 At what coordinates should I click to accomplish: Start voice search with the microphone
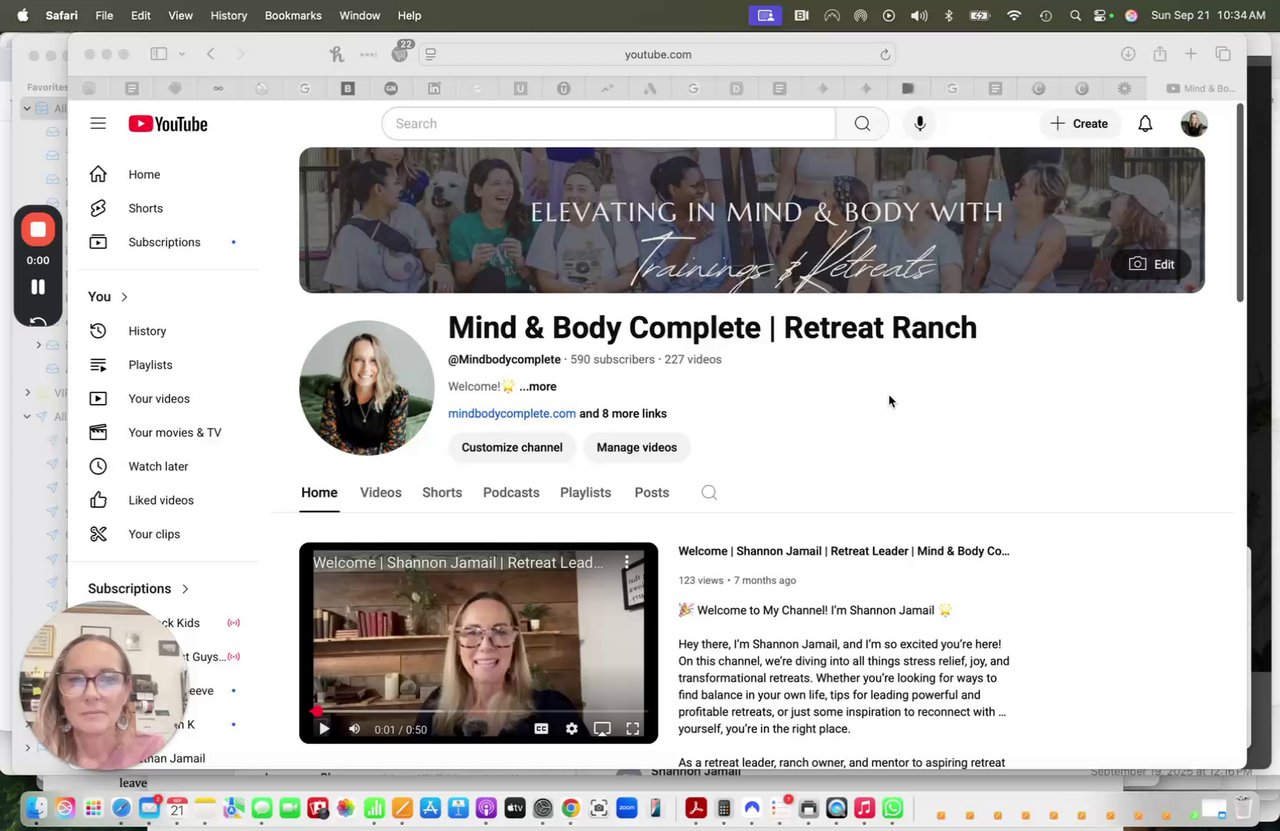tap(920, 124)
